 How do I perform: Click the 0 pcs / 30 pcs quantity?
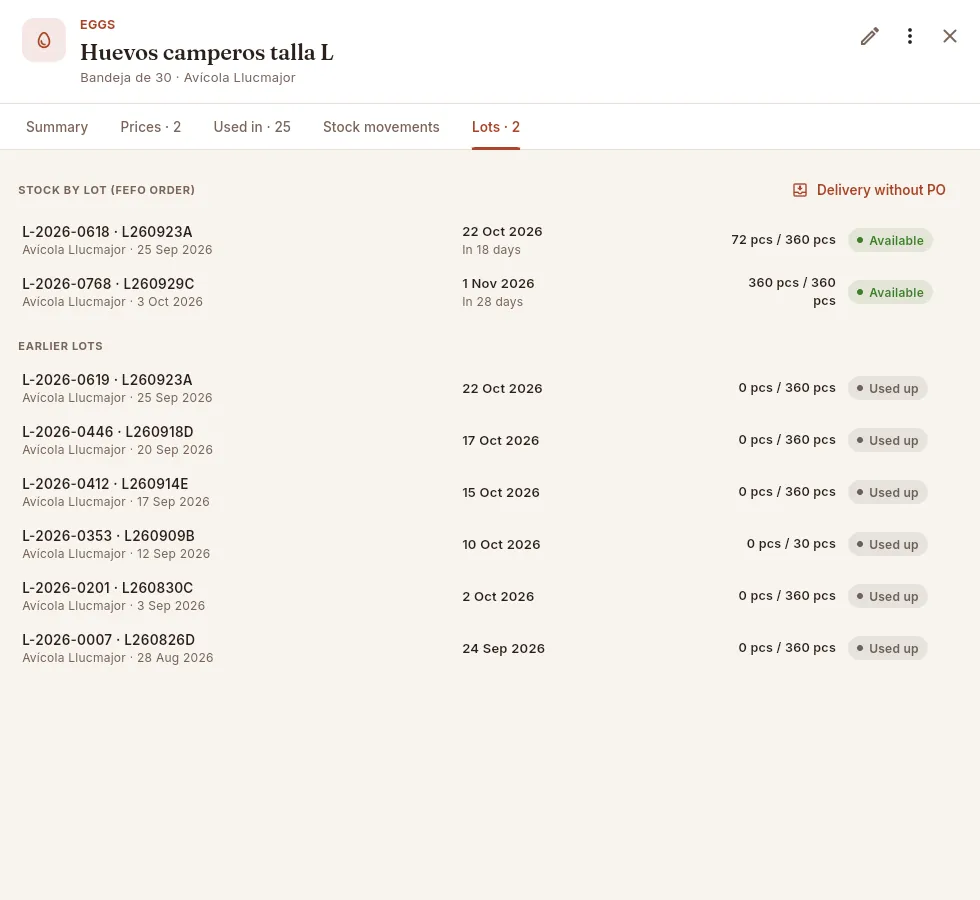coord(791,543)
